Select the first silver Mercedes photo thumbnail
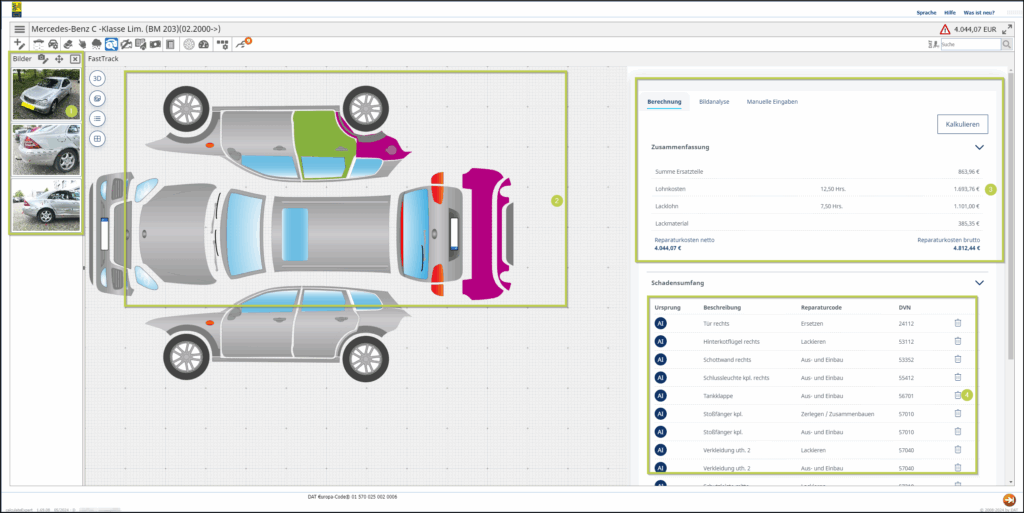1024x513 pixels. coord(46,94)
